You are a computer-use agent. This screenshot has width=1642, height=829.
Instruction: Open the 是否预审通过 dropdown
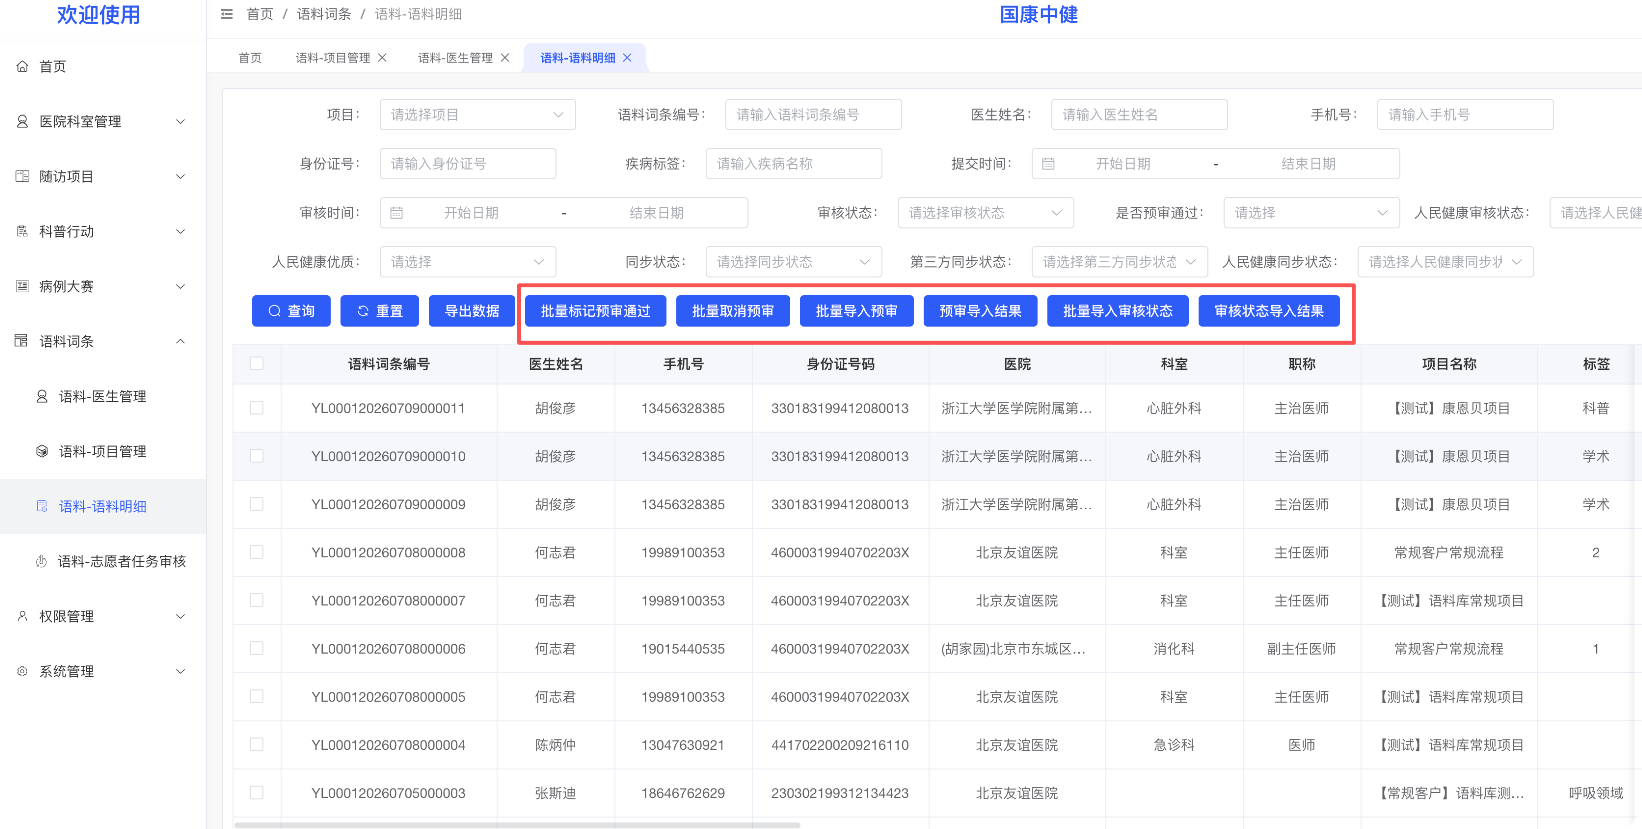pos(1311,212)
